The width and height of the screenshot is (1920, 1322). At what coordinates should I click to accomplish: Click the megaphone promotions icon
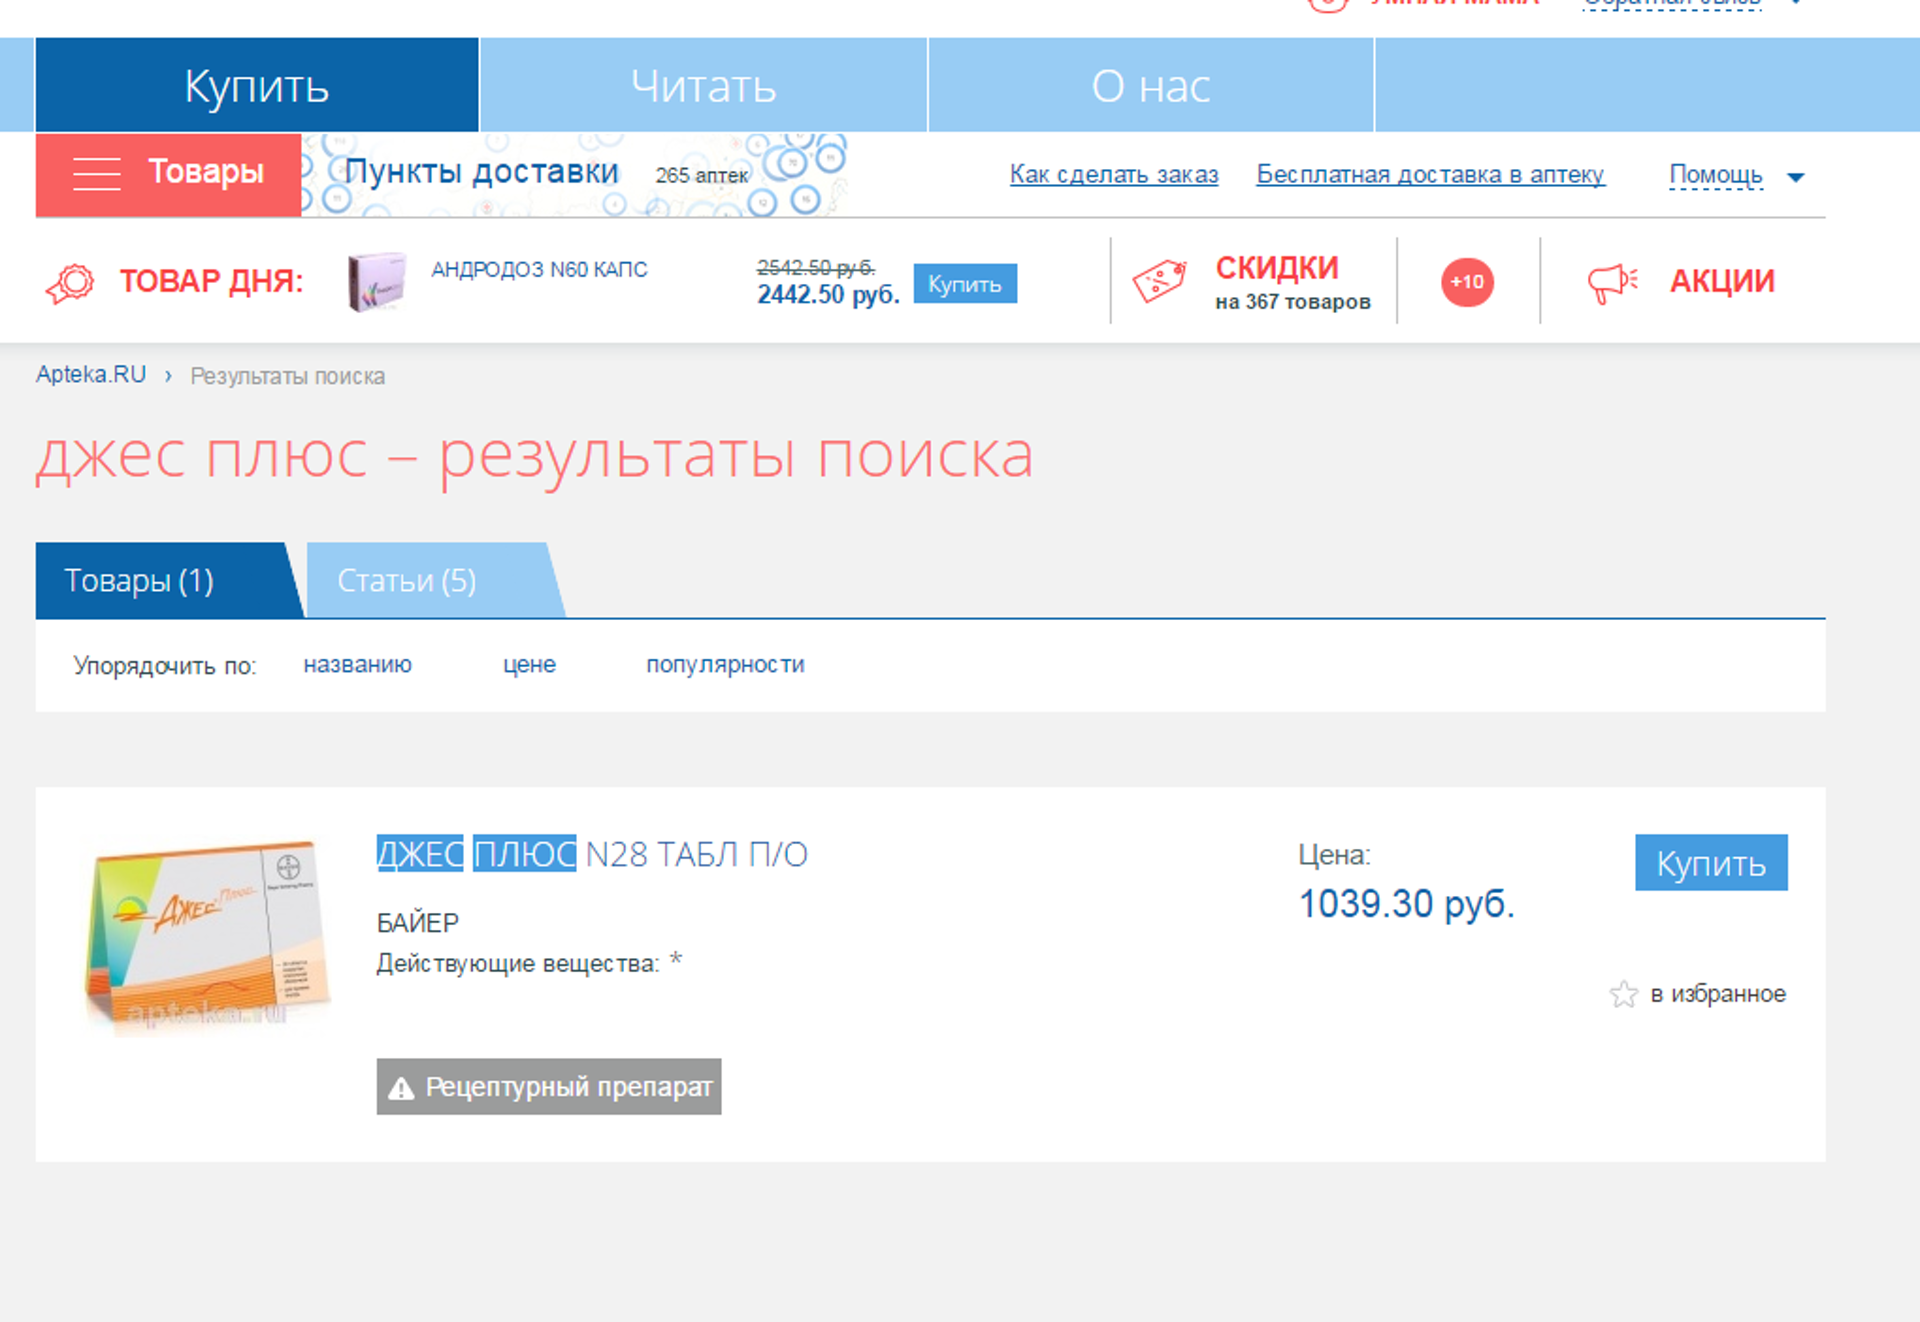coord(1612,283)
